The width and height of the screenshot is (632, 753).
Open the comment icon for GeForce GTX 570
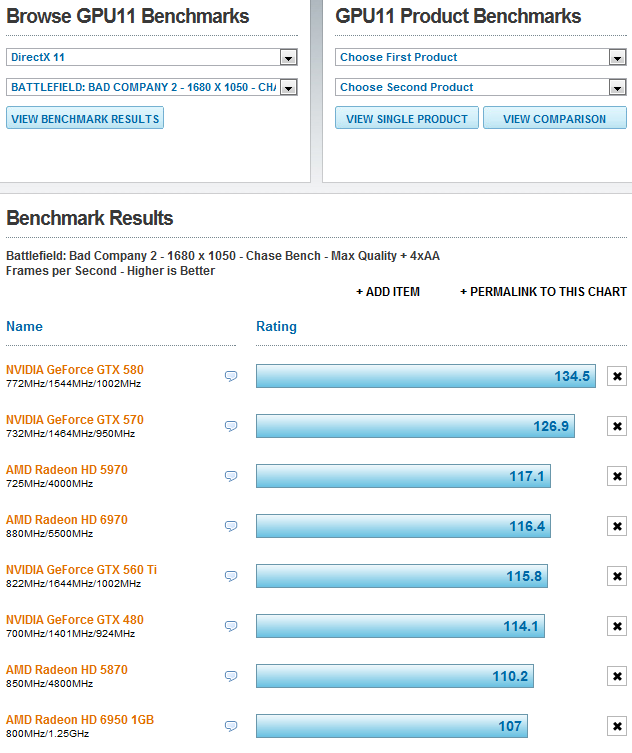click(x=231, y=426)
